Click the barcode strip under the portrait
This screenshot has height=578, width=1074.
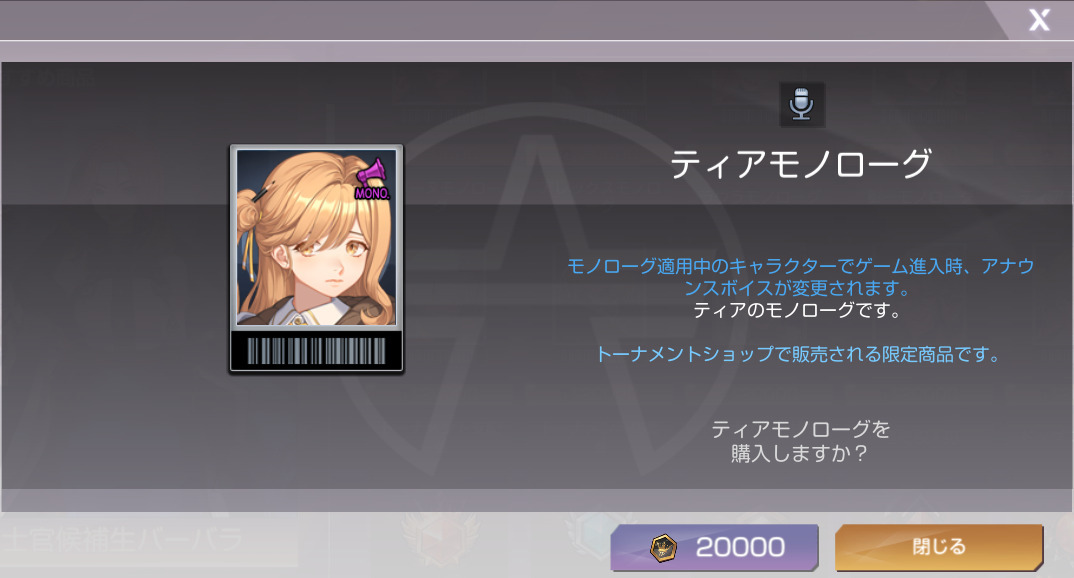(316, 351)
